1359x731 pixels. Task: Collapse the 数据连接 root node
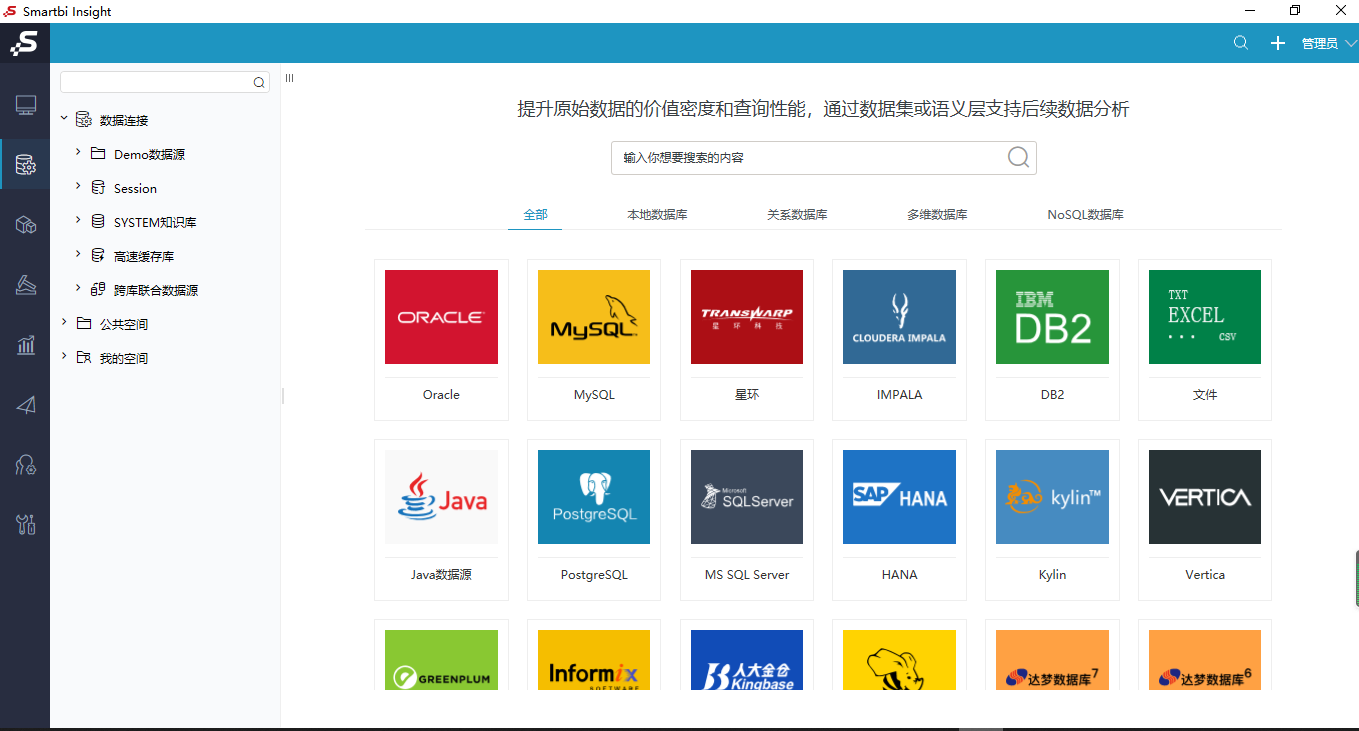tap(64, 118)
